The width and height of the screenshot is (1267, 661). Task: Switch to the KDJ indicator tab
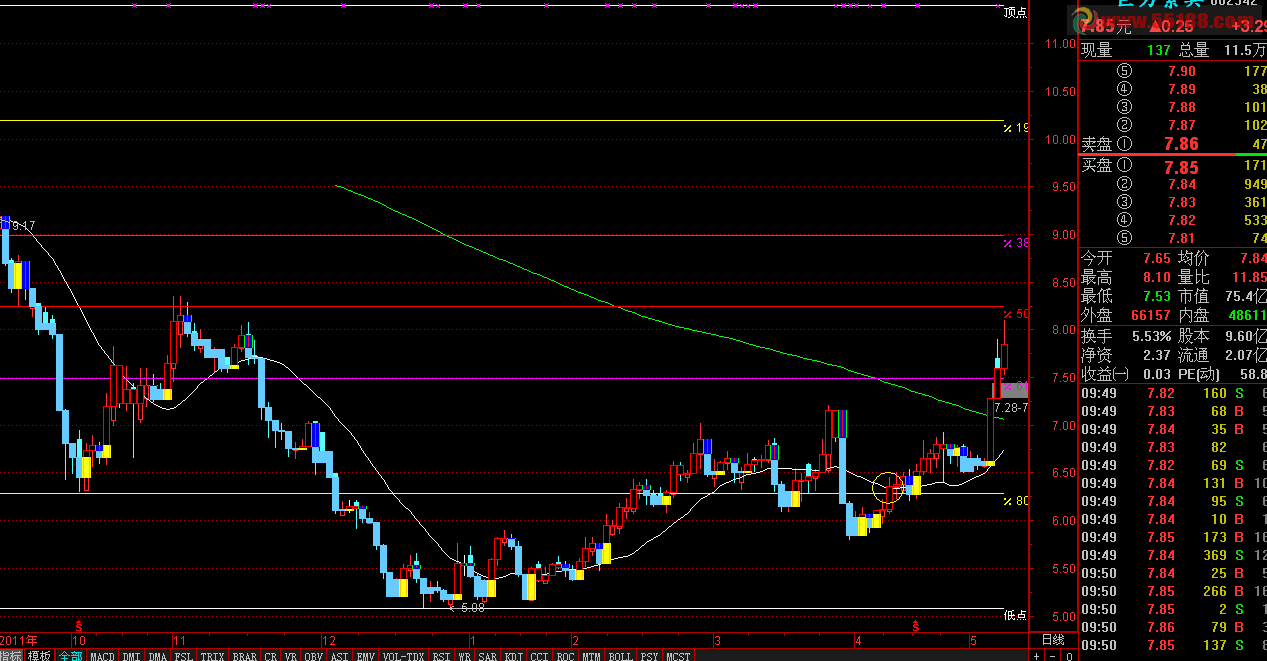tap(513, 656)
